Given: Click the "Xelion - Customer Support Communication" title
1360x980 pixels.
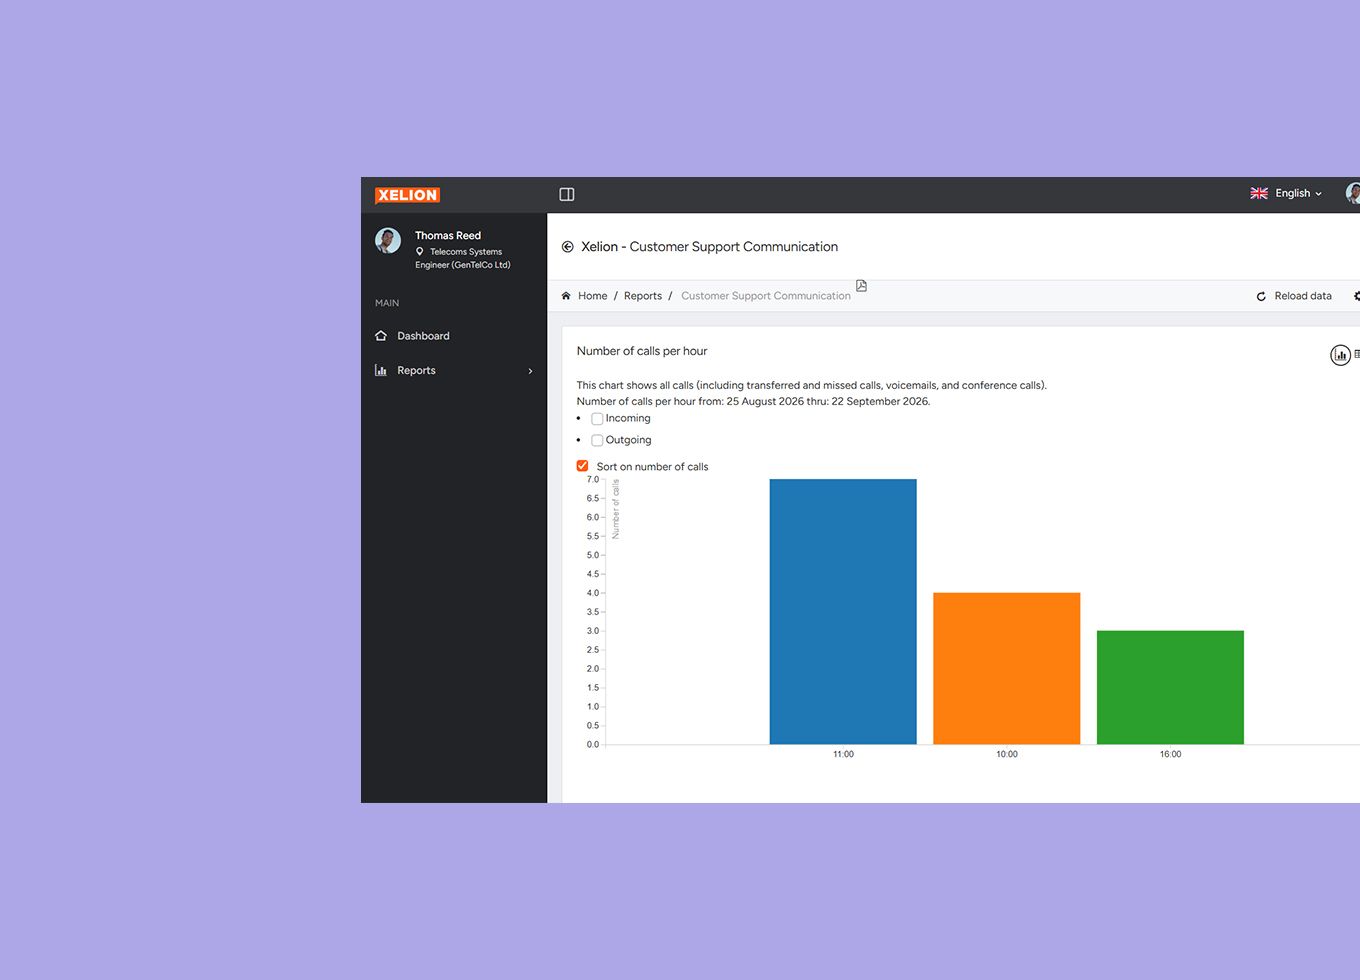Looking at the screenshot, I should (709, 247).
